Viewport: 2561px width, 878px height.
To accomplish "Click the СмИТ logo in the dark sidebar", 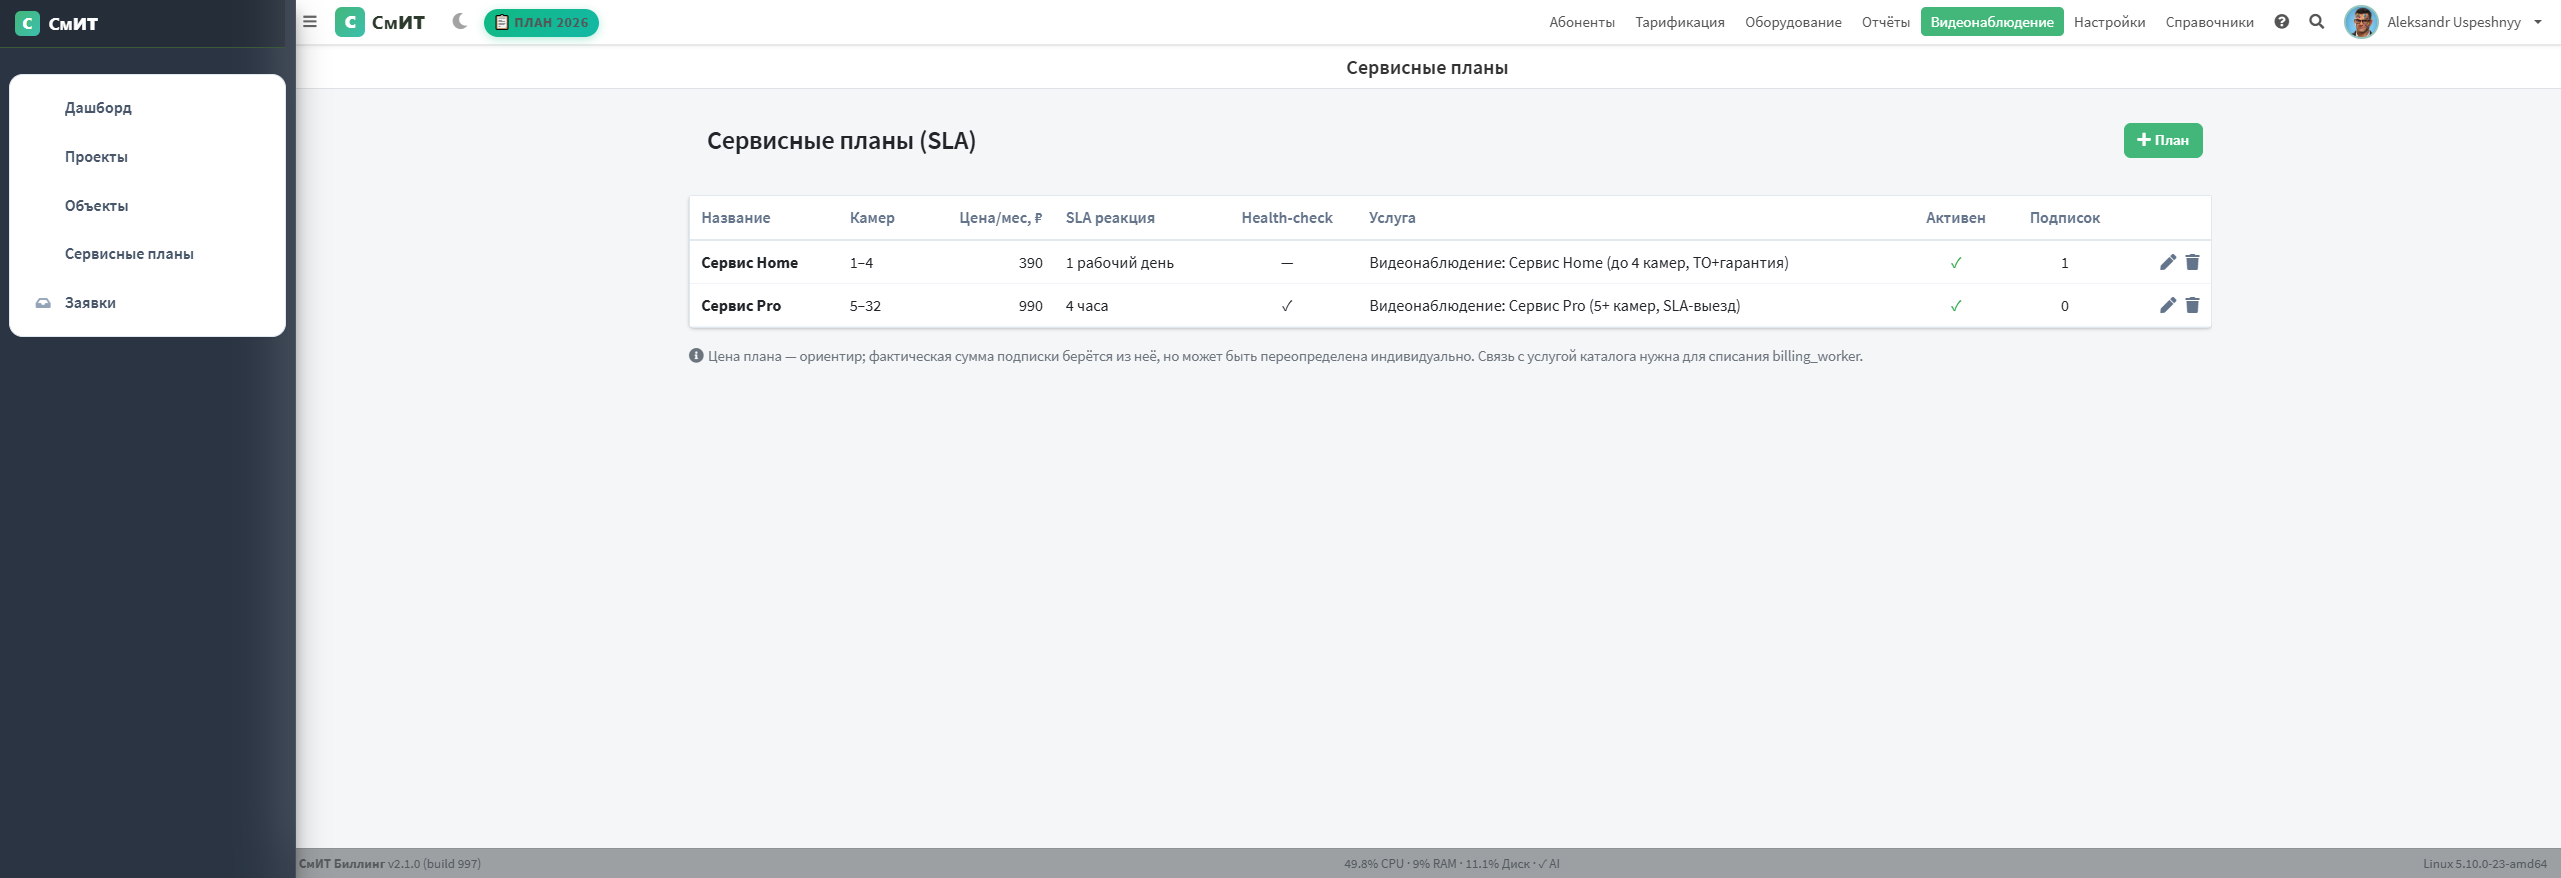I will (x=57, y=23).
